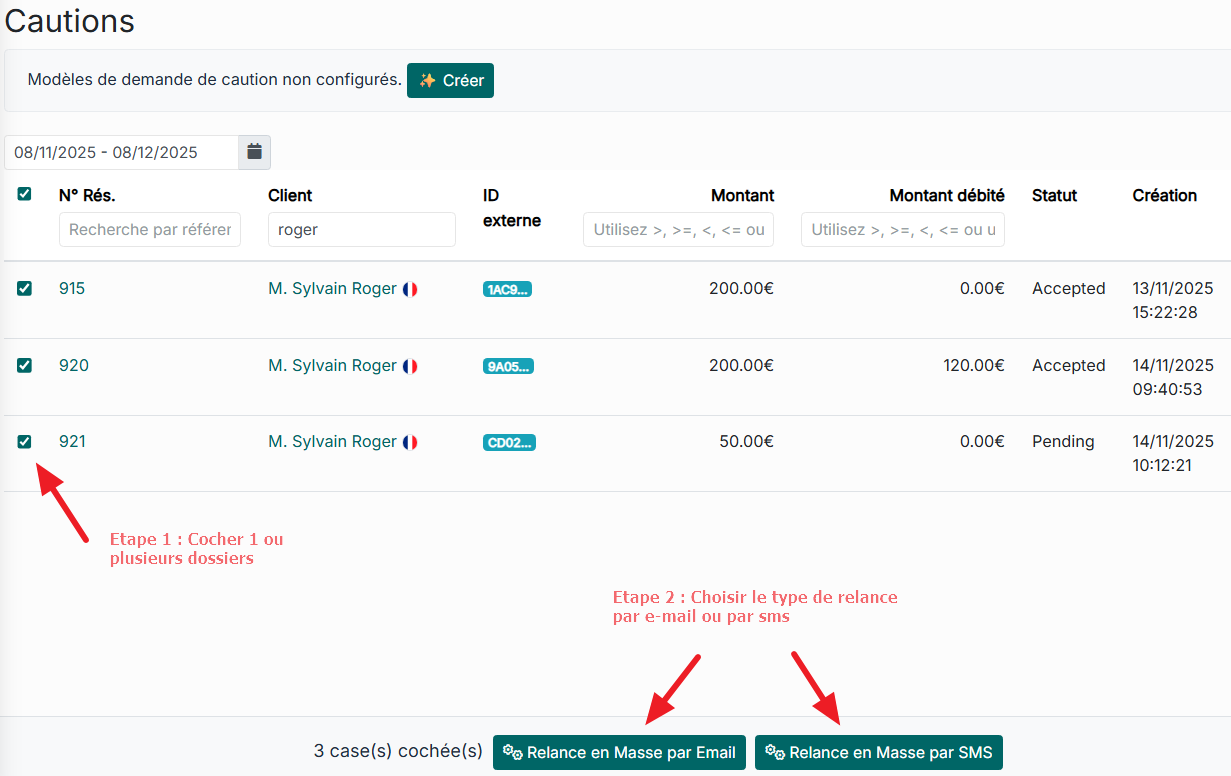The image size is (1231, 776).
Task: Click French flag icon in row 920
Action: tap(410, 366)
